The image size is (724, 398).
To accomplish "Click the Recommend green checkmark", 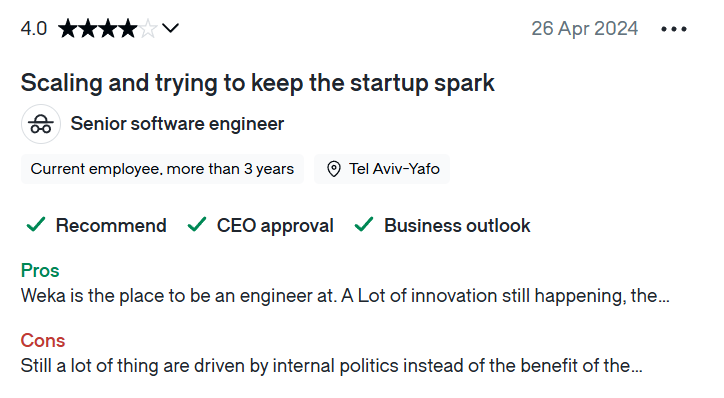I will (36, 225).
